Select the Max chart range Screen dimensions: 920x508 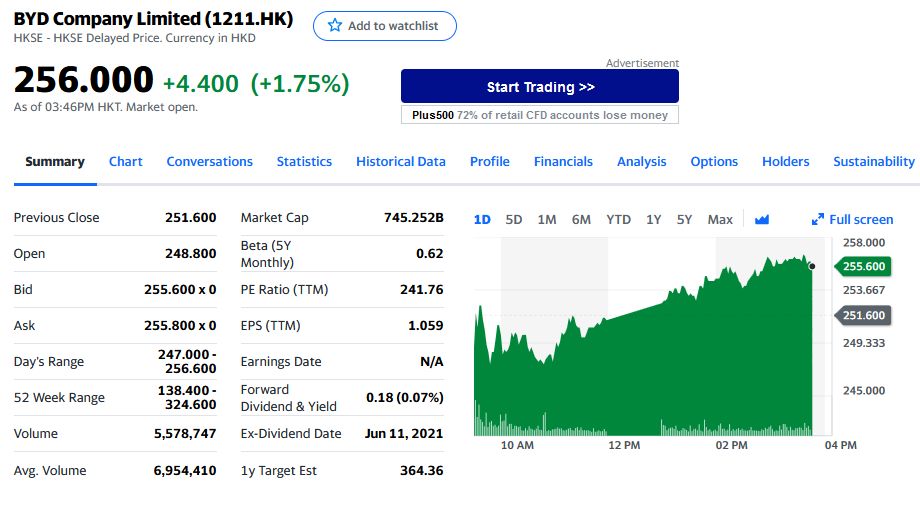coord(720,219)
